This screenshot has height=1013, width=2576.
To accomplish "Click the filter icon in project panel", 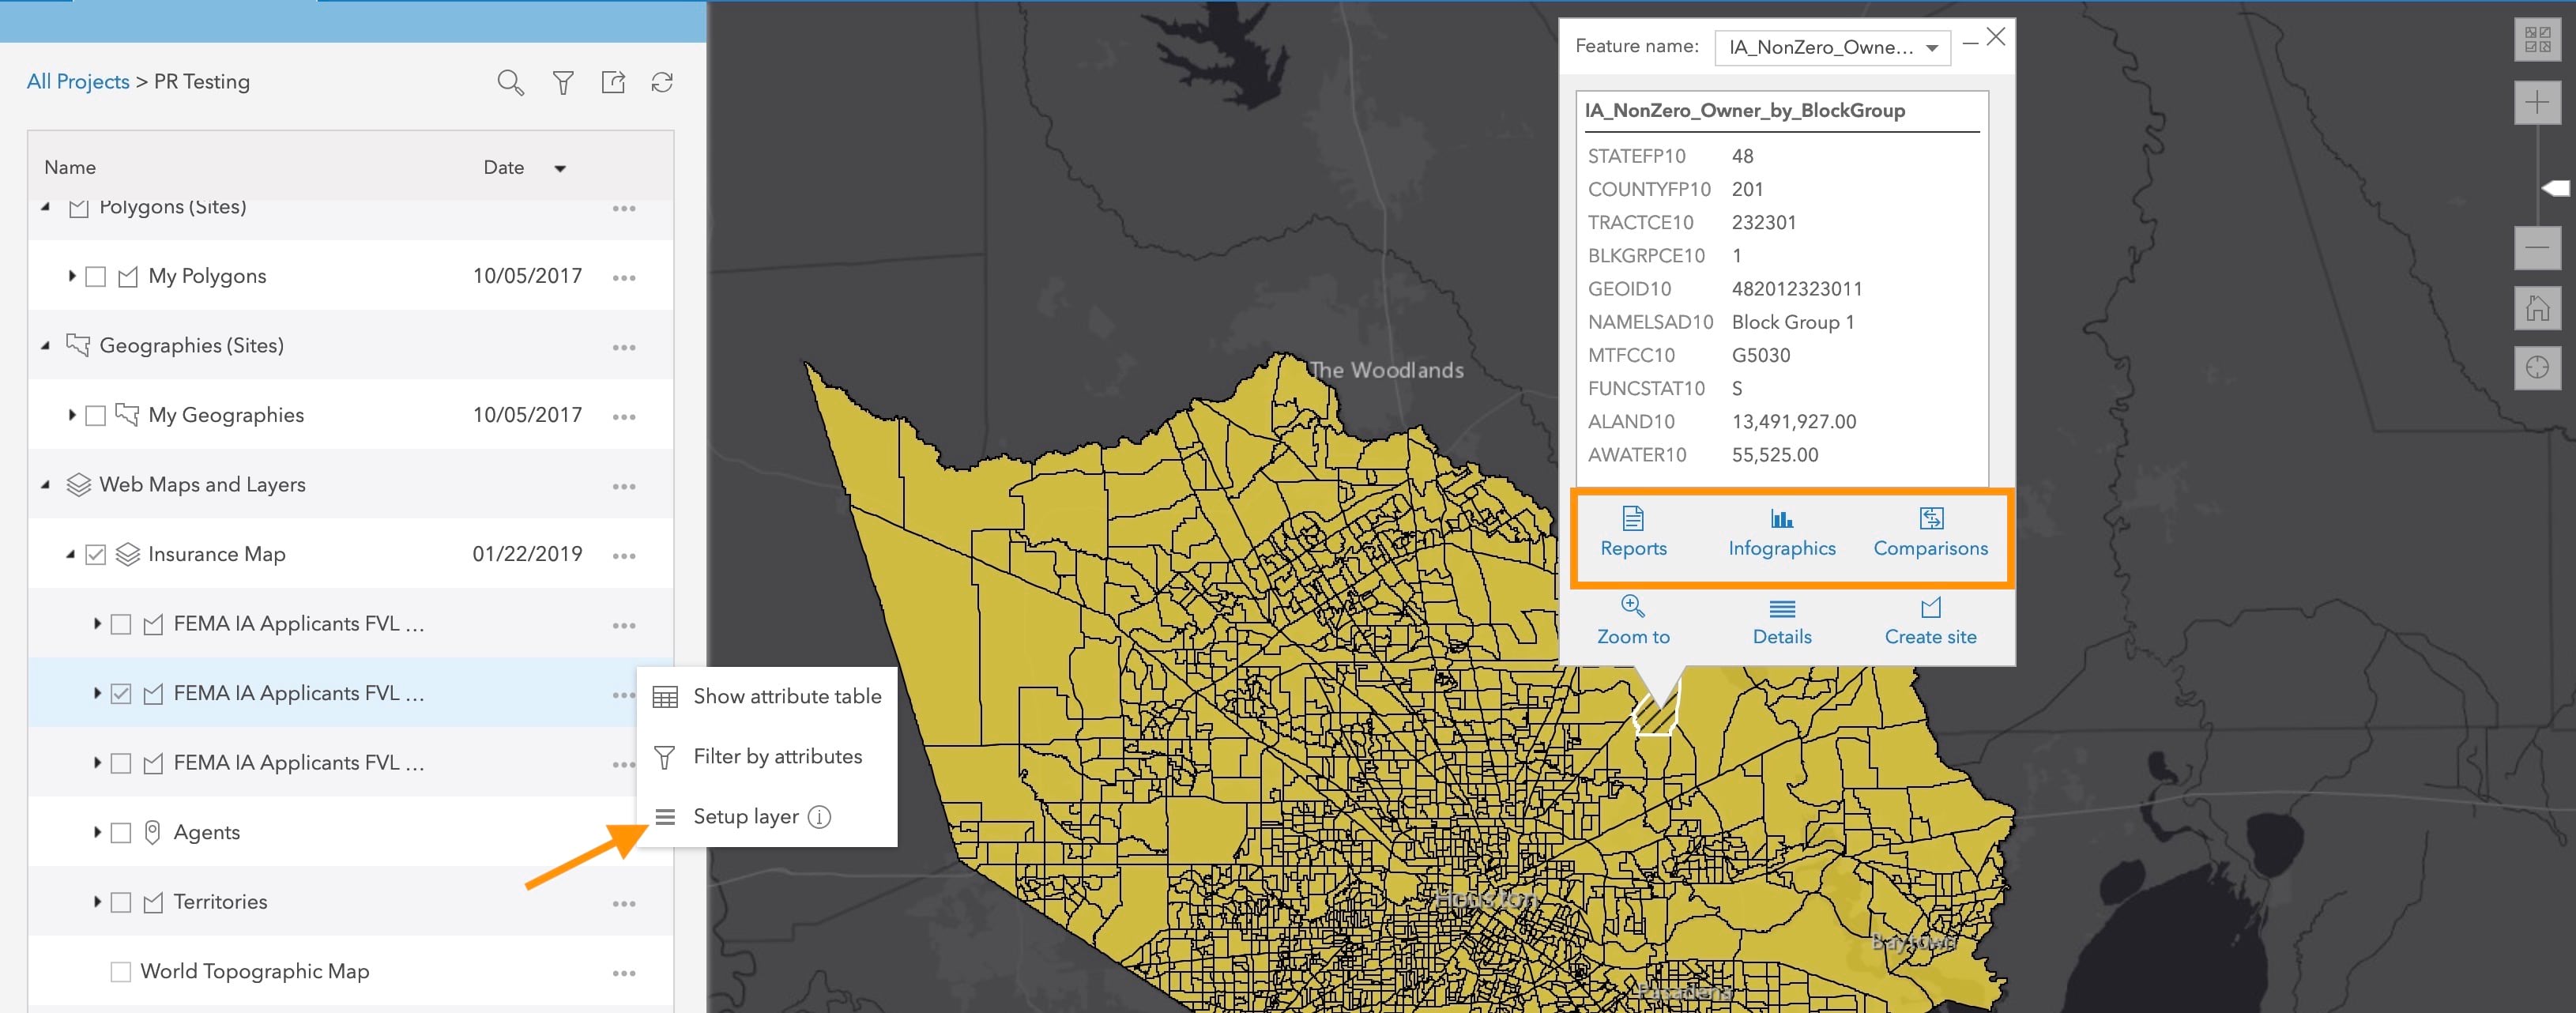I will [559, 81].
